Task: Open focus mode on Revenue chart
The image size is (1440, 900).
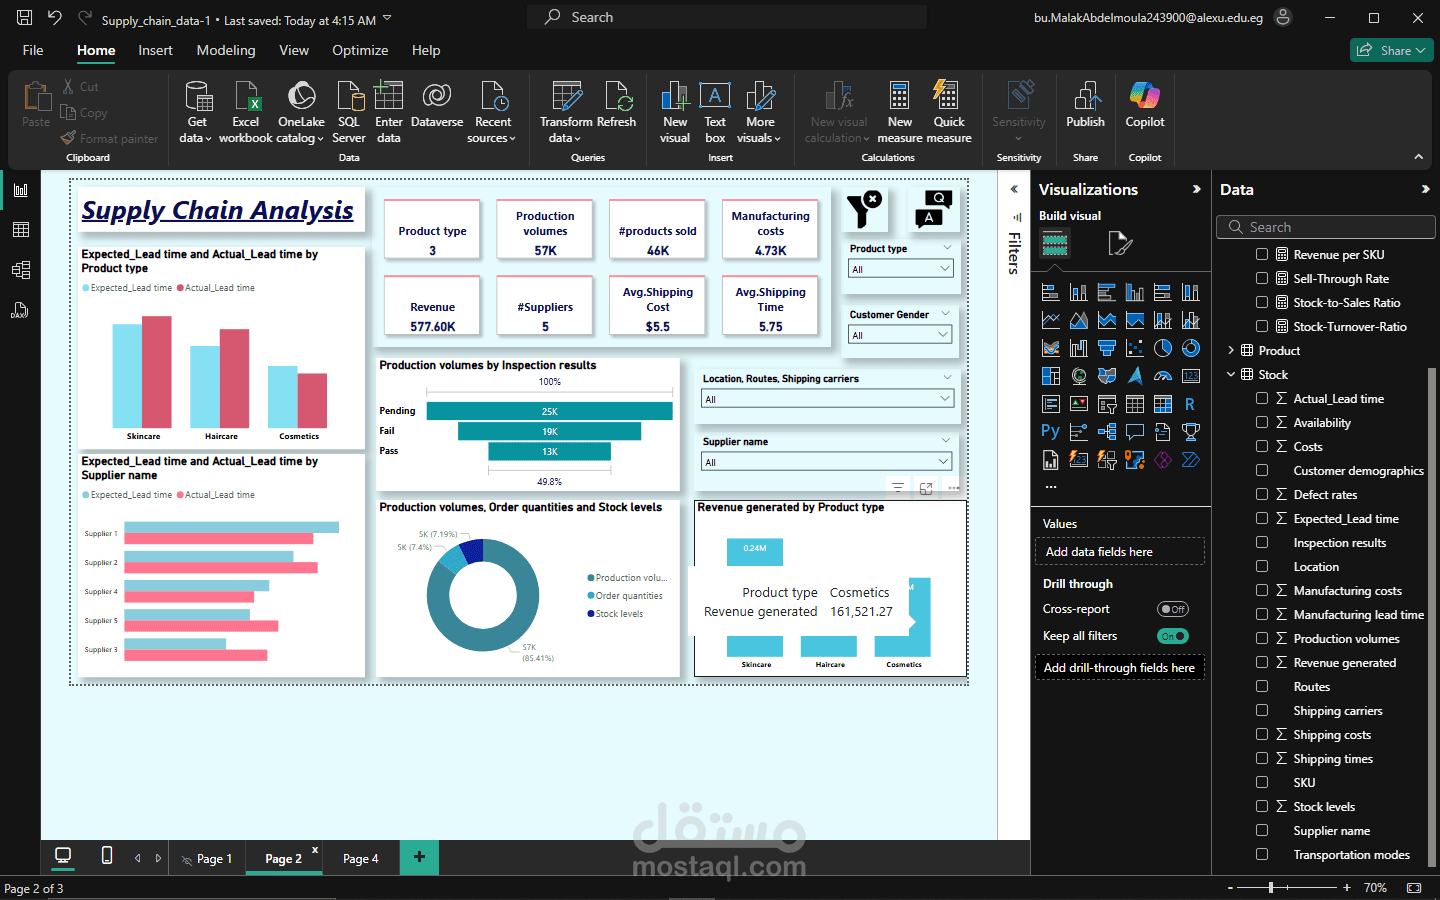Action: point(926,488)
